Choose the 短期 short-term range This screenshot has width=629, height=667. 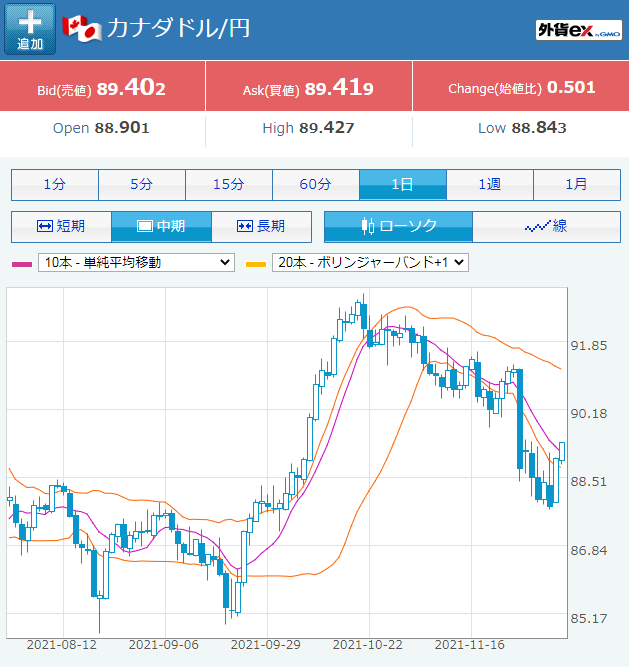[x=61, y=226]
